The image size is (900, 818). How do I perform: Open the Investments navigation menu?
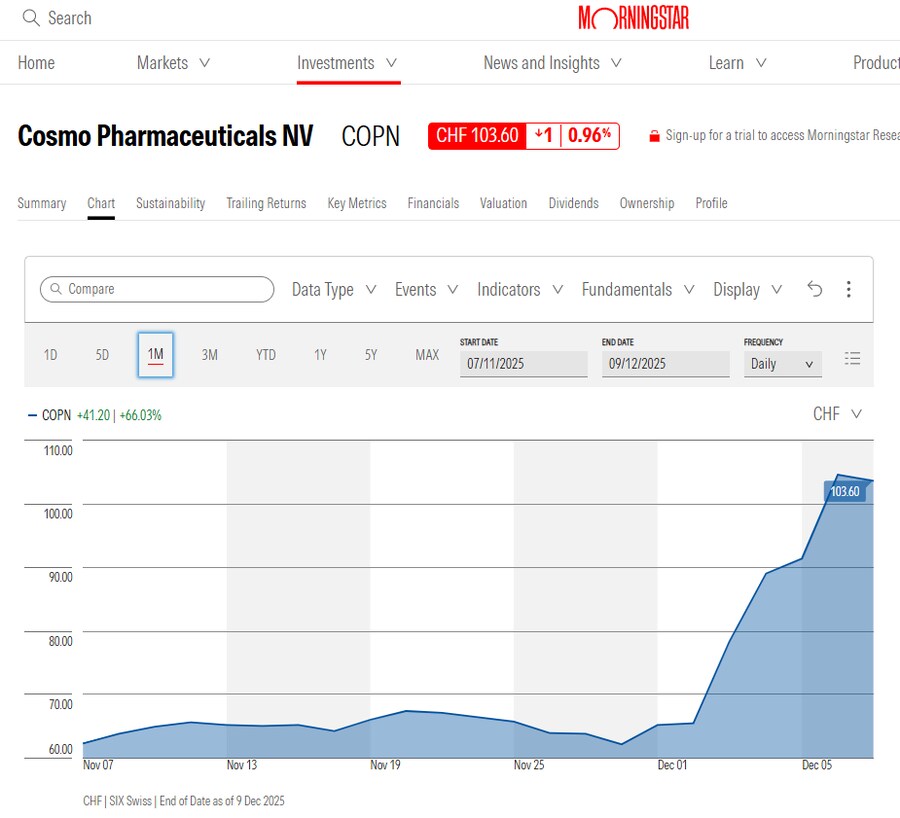click(x=347, y=63)
